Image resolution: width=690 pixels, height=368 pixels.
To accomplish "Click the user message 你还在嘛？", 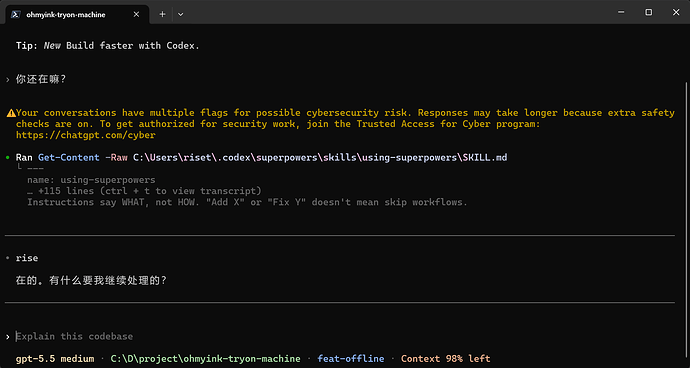I will click(41, 80).
